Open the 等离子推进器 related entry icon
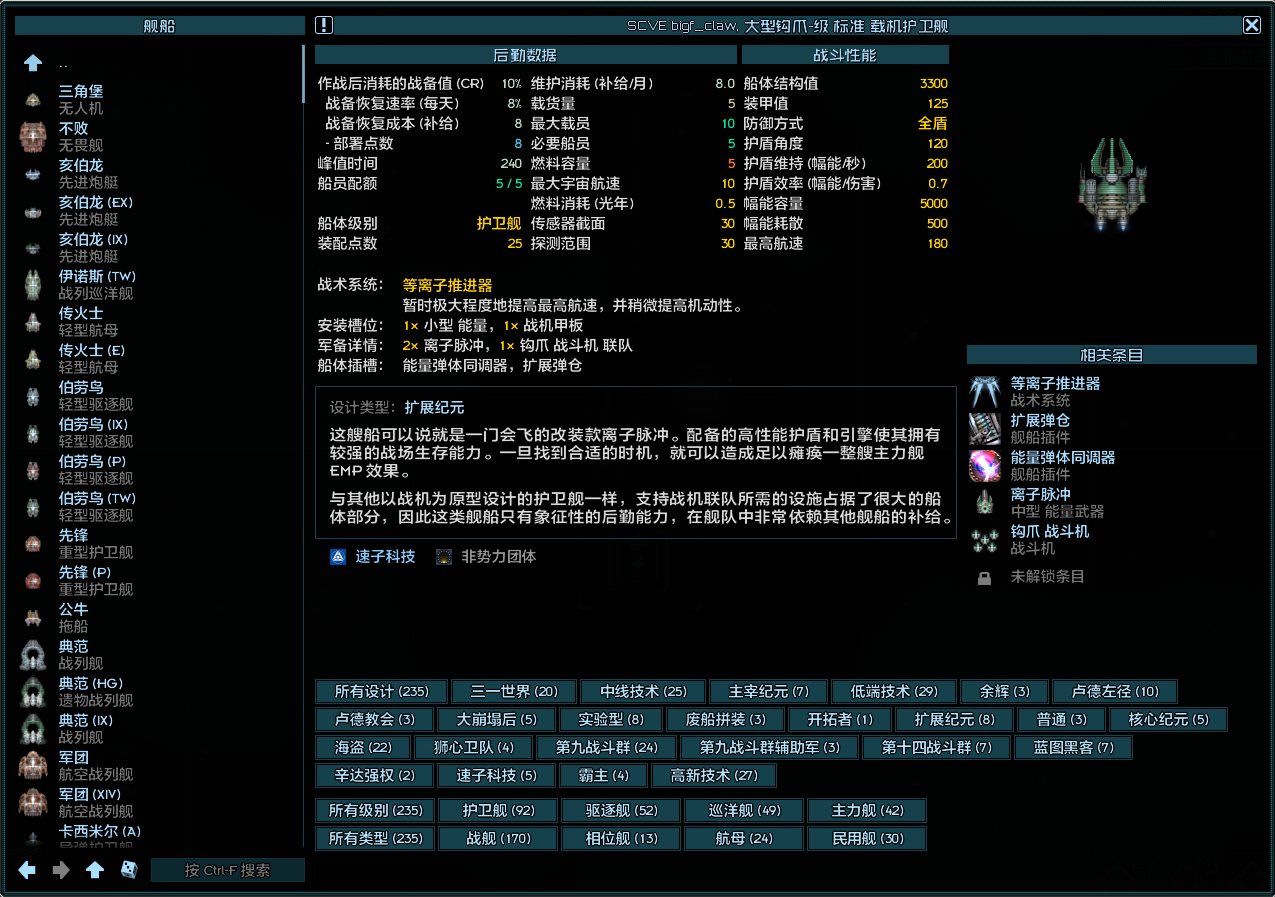The height and width of the screenshot is (897, 1275). pyautogui.click(x=985, y=392)
